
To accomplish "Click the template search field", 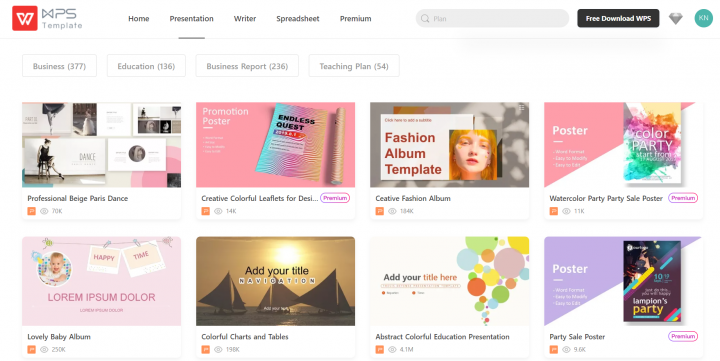I will pos(492,19).
